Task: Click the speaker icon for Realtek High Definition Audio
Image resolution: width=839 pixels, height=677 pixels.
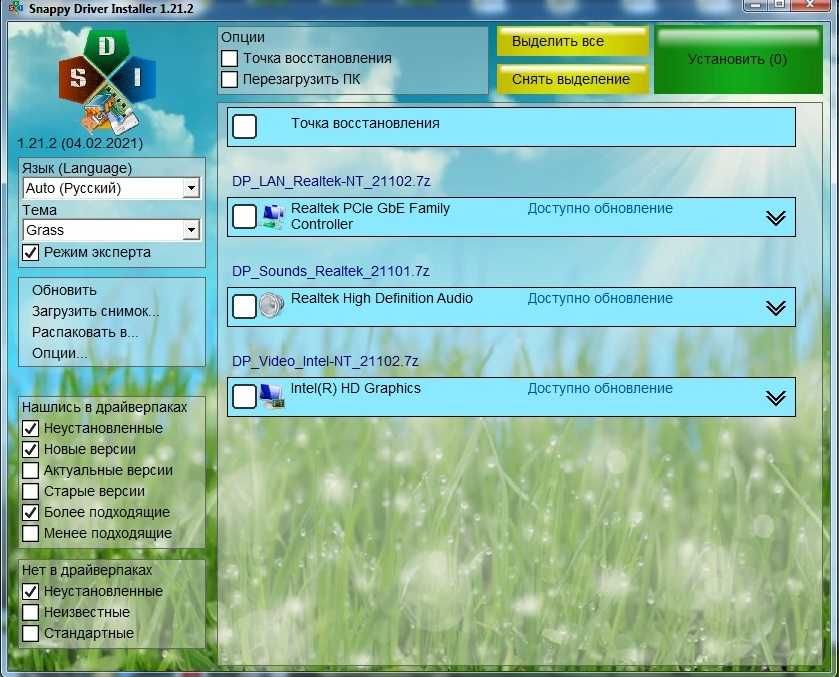Action: click(272, 306)
